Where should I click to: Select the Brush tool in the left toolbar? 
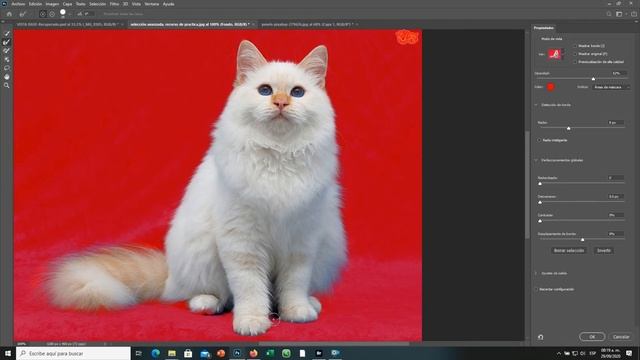[7, 51]
